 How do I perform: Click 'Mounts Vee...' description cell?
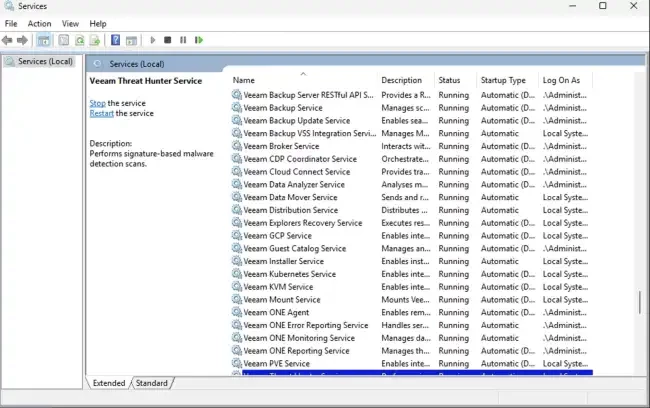coord(406,299)
